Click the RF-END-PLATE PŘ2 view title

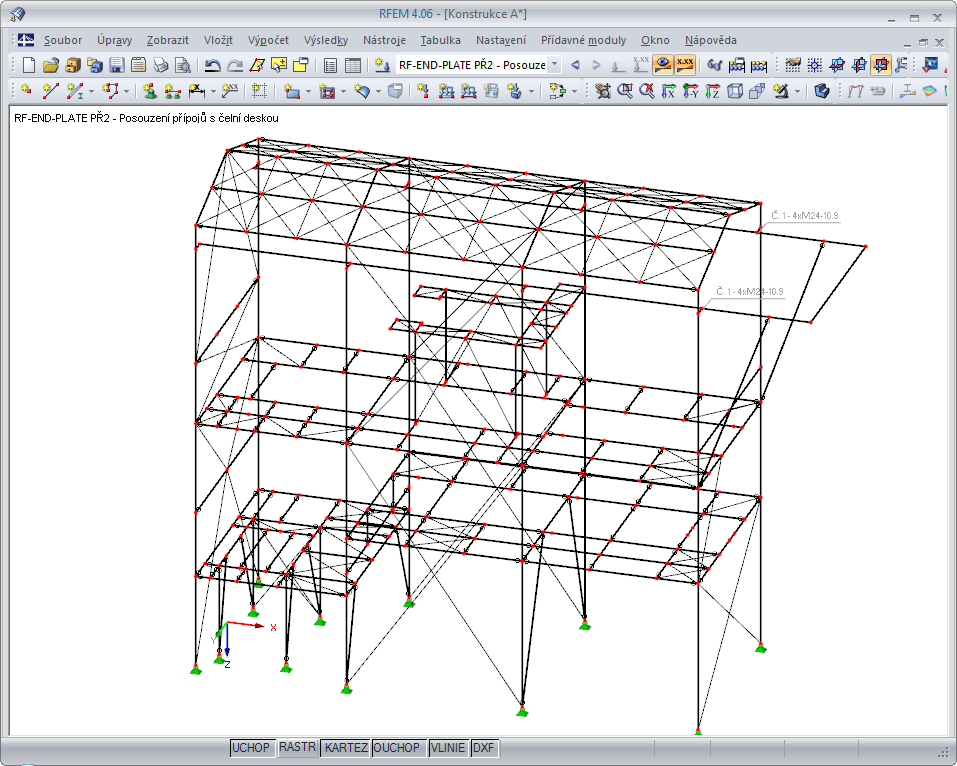146,118
